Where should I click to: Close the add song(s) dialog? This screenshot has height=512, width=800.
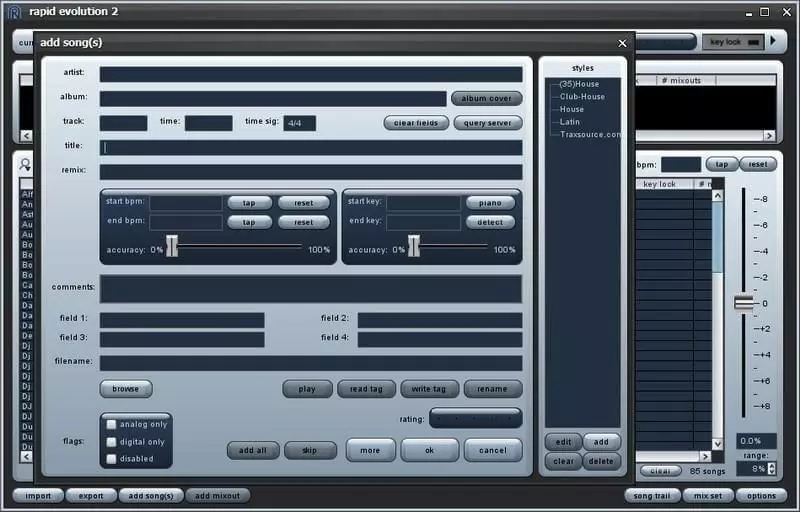click(x=622, y=43)
